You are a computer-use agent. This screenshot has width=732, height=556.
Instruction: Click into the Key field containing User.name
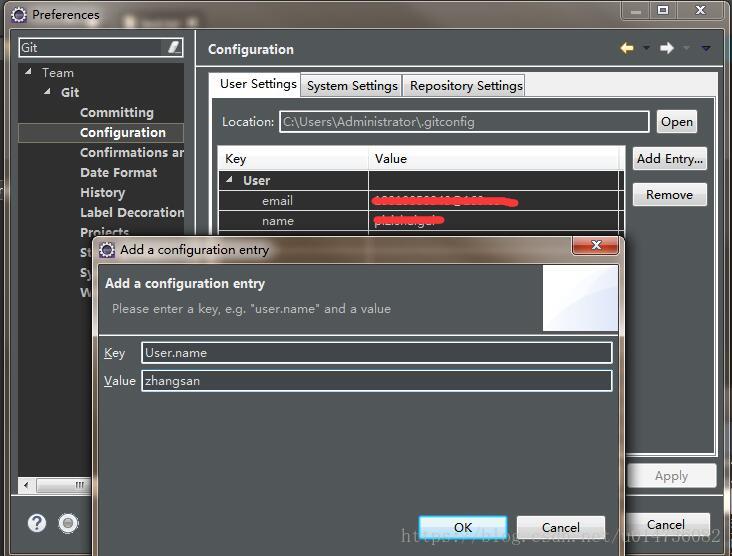point(376,353)
